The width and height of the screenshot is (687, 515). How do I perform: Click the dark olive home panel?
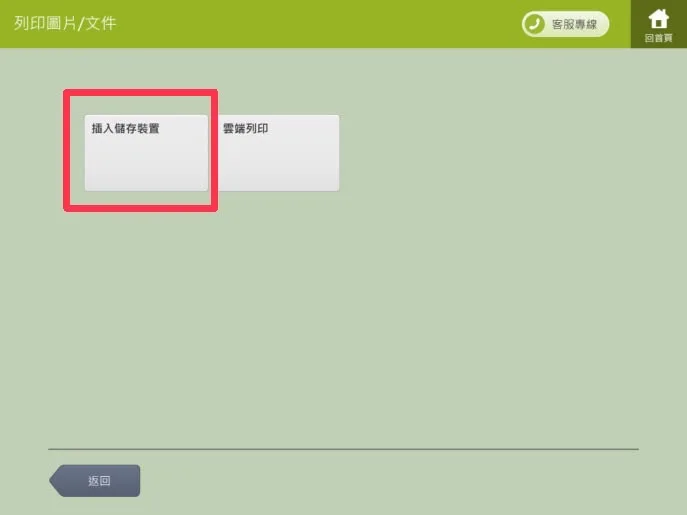click(659, 24)
